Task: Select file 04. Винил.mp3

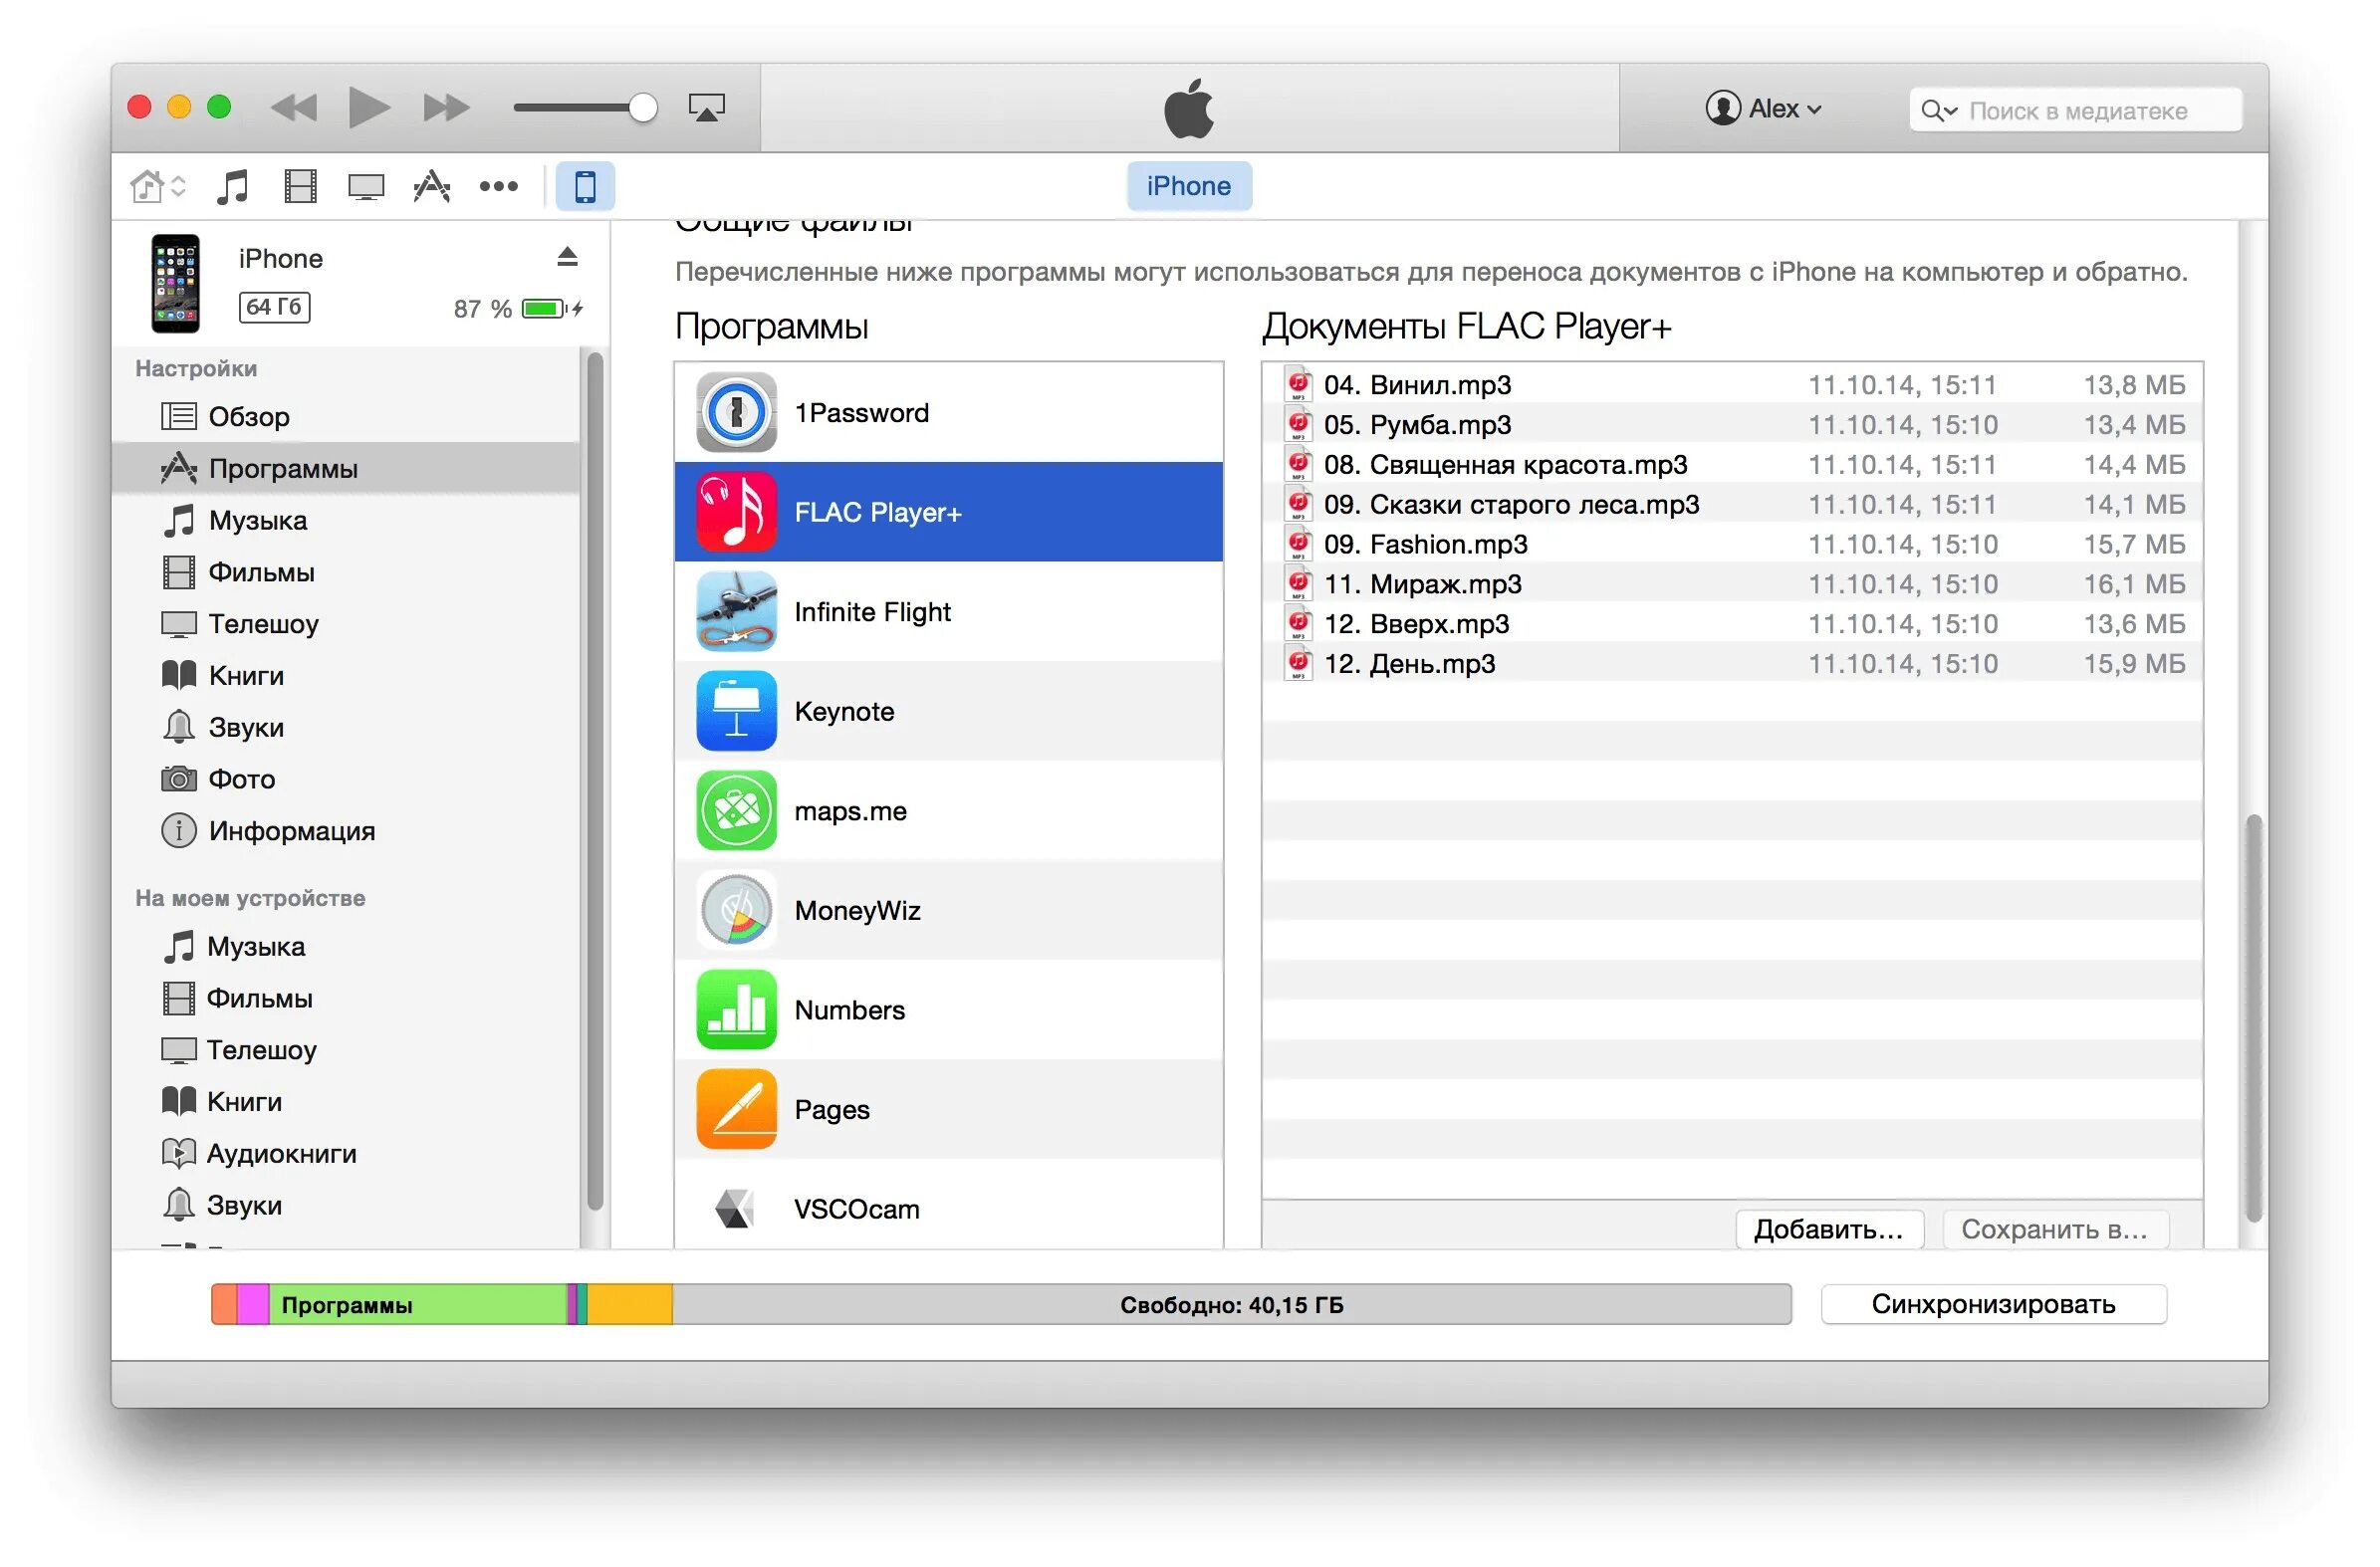Action: pyautogui.click(x=1733, y=384)
